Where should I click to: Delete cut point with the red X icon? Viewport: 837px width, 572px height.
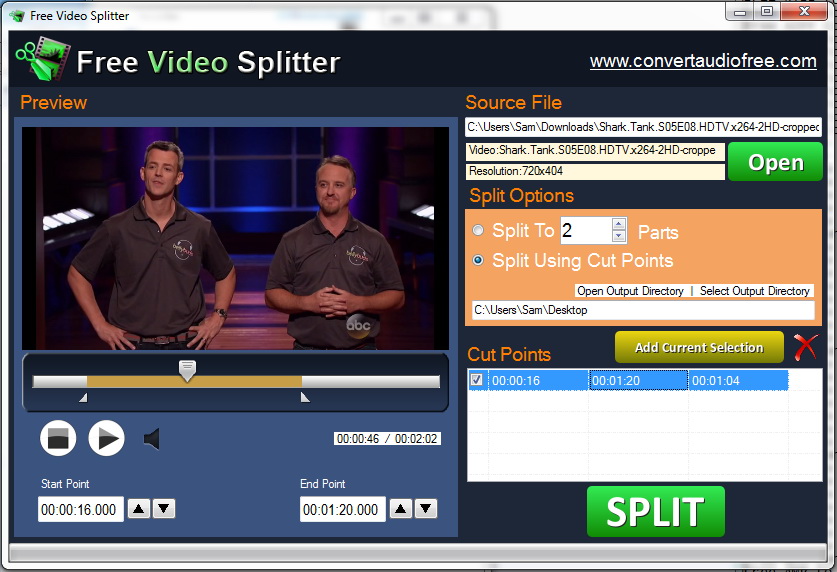[805, 347]
